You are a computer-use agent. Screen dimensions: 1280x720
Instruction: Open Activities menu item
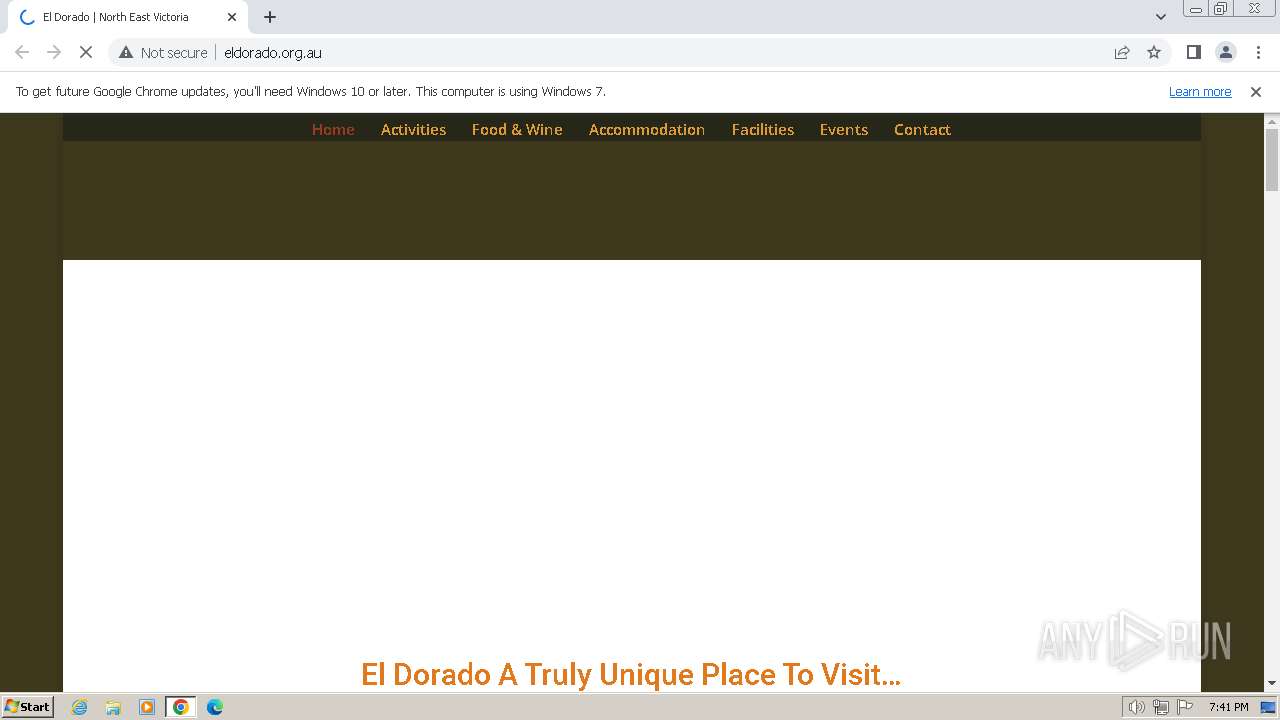point(413,129)
